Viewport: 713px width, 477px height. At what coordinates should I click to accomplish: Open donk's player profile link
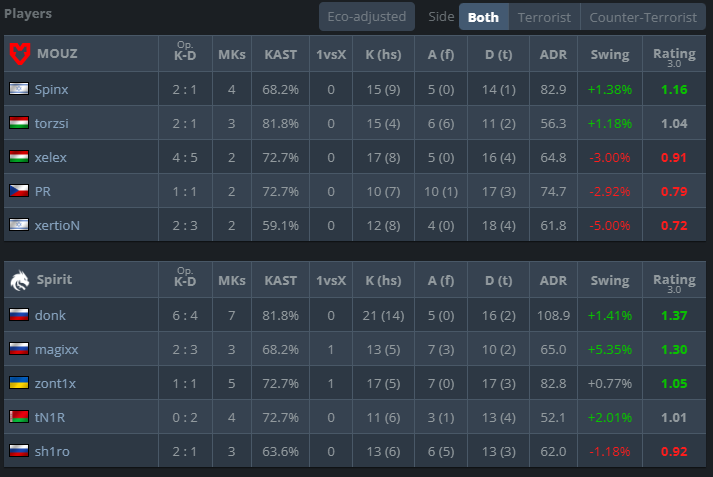[x=50, y=315]
